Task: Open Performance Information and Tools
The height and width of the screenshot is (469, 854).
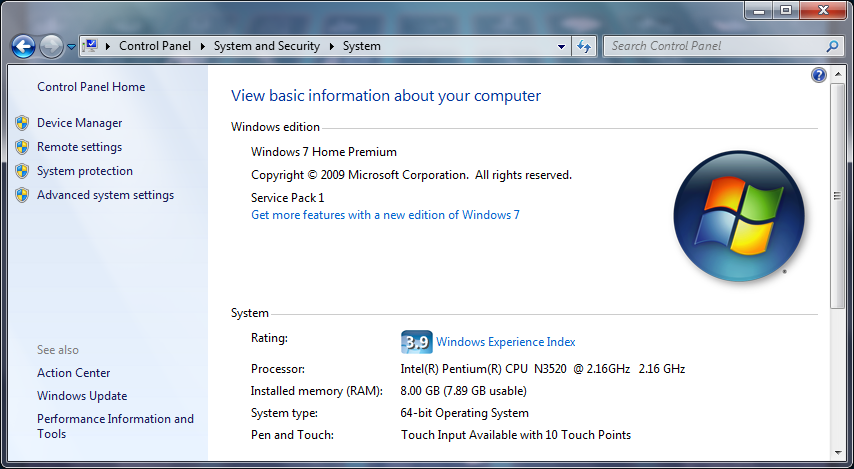Action: click(115, 426)
